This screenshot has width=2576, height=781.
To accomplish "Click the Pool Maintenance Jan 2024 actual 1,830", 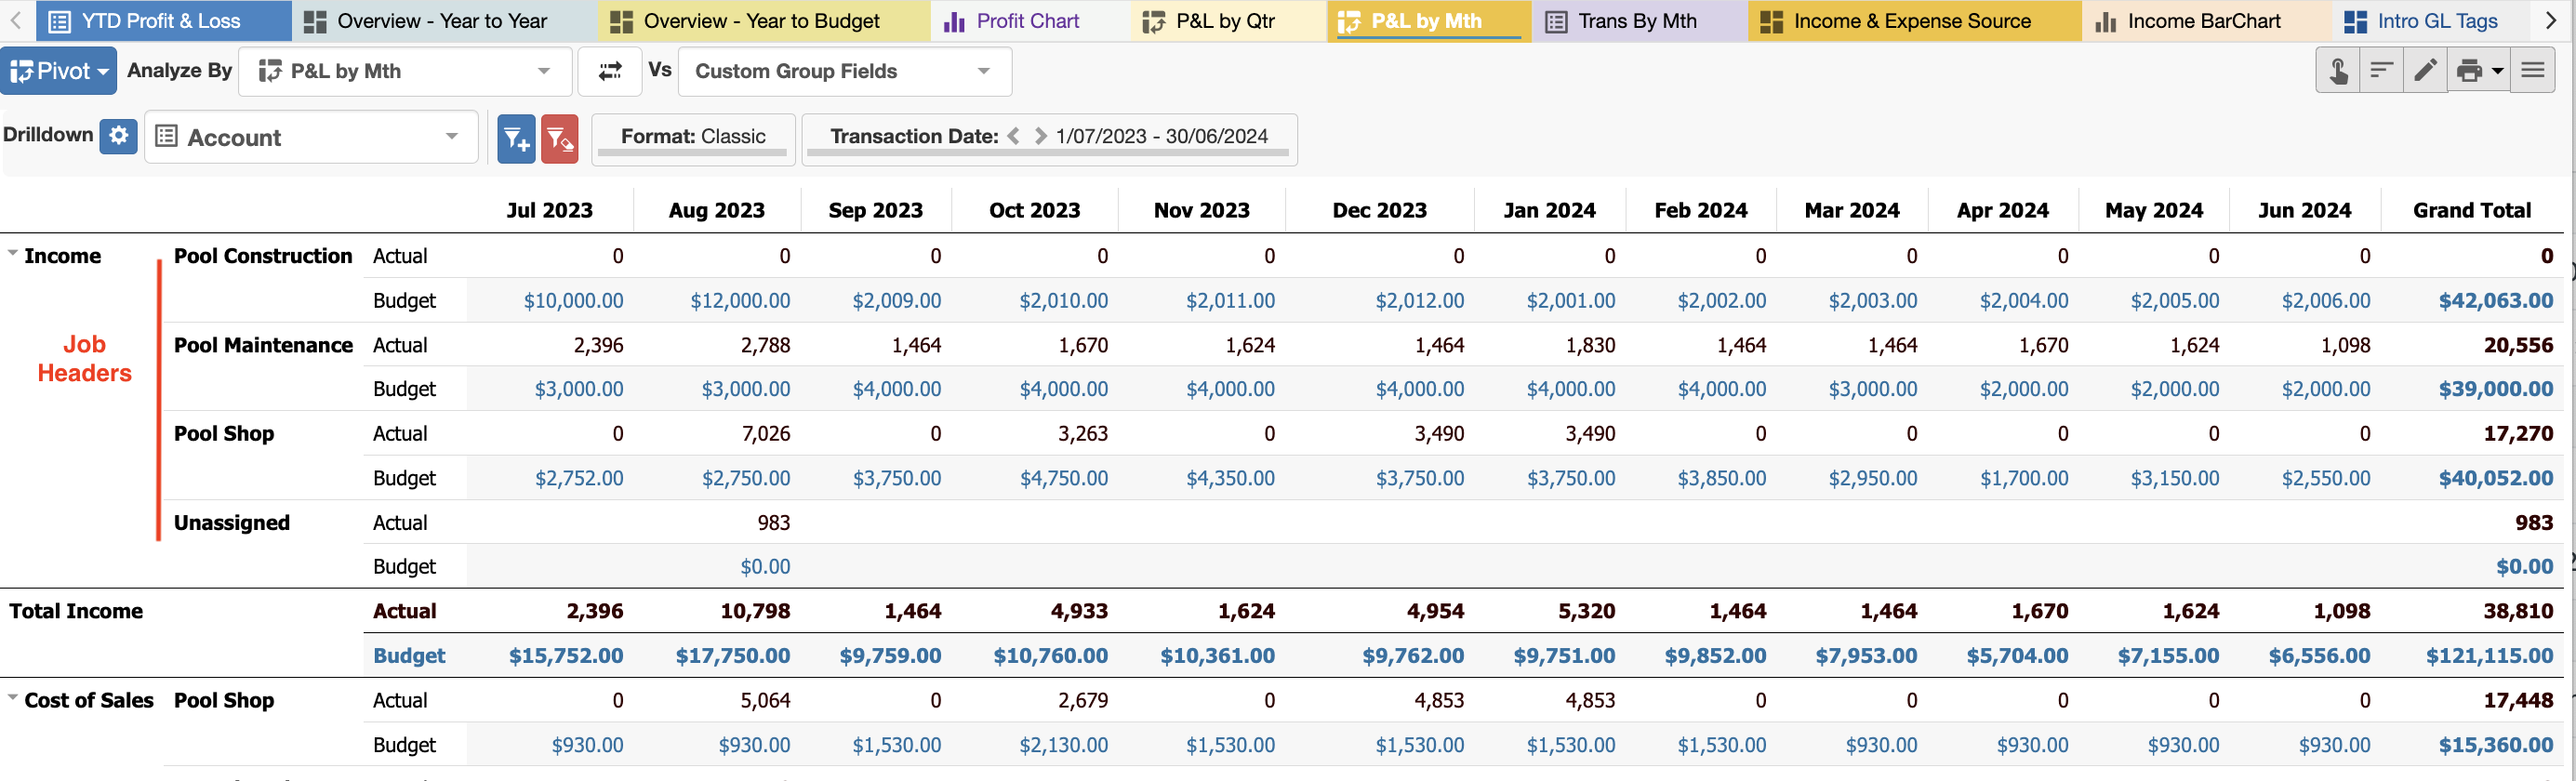I will pyautogui.click(x=1590, y=345).
